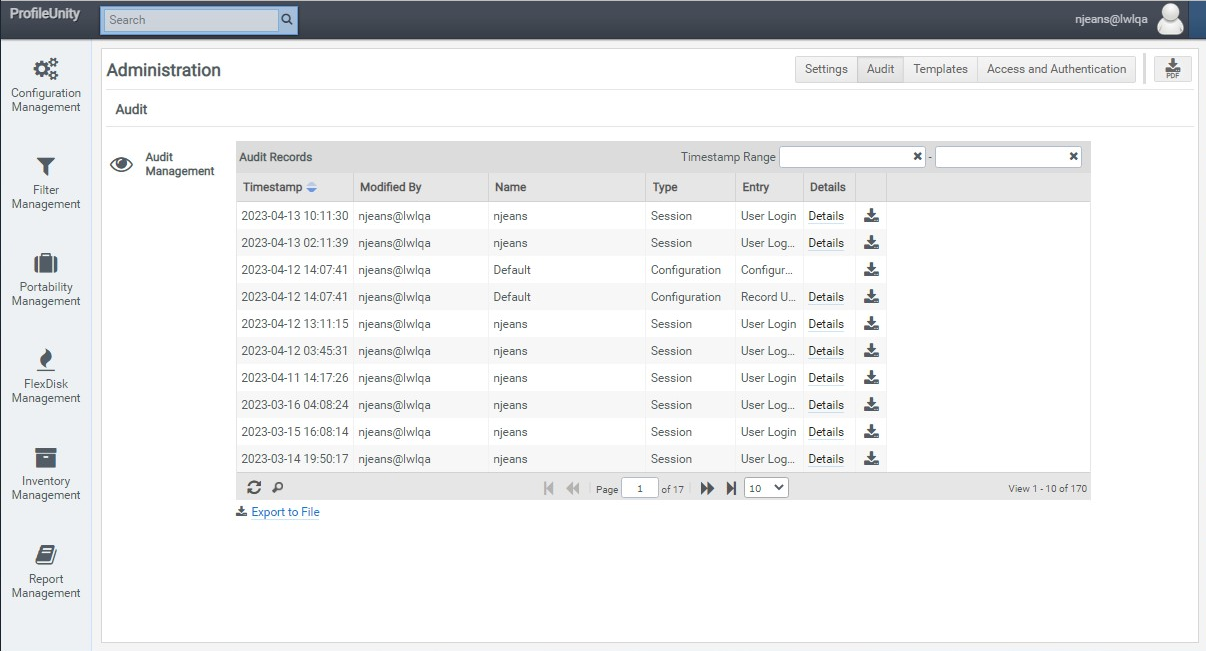Refresh the audit records grid

pyautogui.click(x=254, y=488)
